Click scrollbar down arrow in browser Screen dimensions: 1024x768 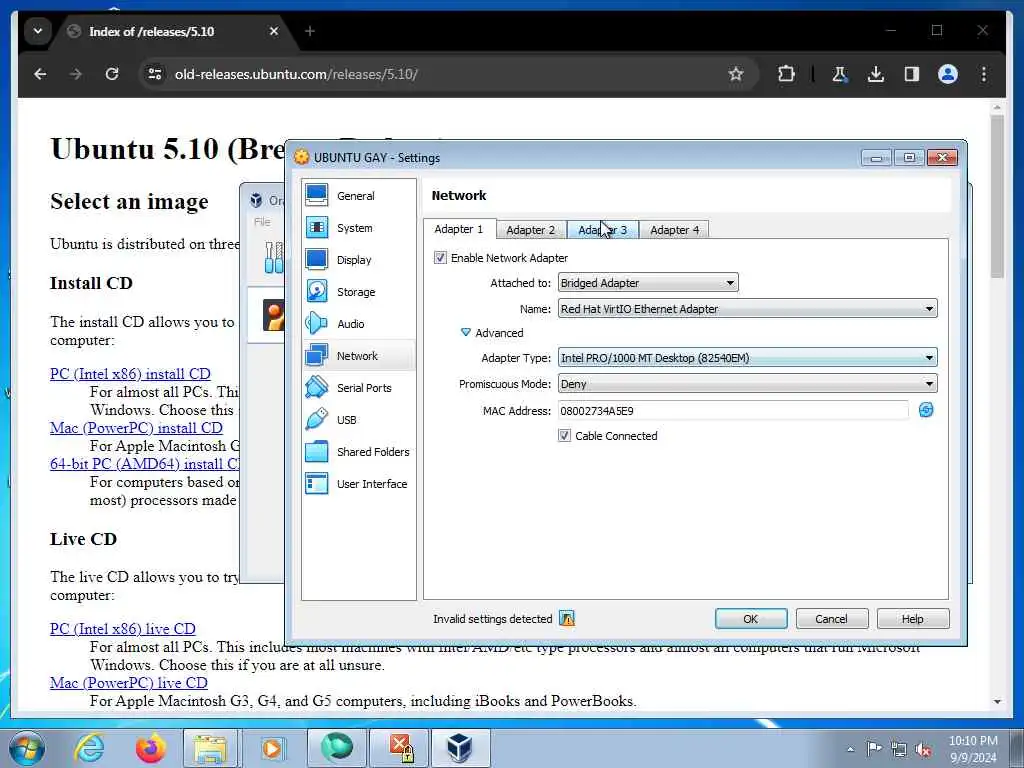tap(997, 701)
